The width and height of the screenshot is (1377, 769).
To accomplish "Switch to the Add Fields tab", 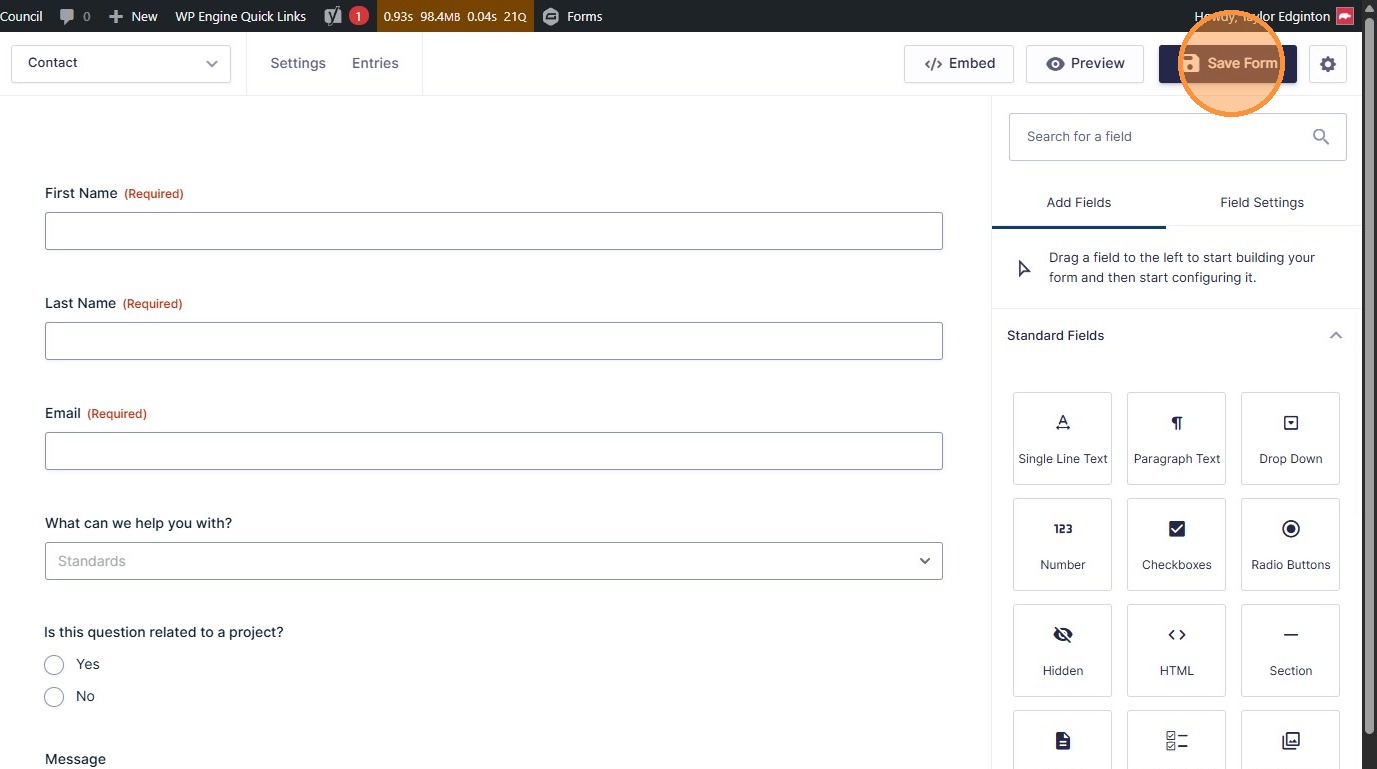I will click(x=1079, y=202).
